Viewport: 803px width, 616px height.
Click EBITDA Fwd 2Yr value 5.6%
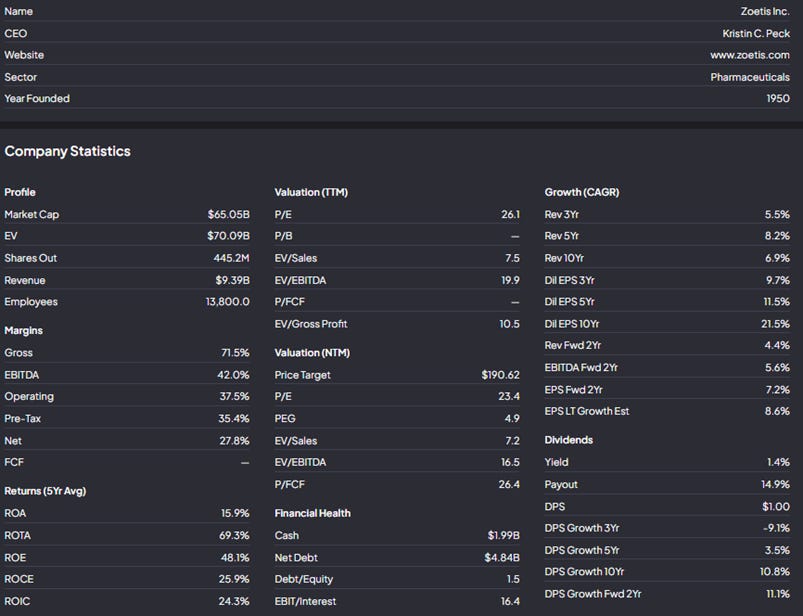point(777,367)
